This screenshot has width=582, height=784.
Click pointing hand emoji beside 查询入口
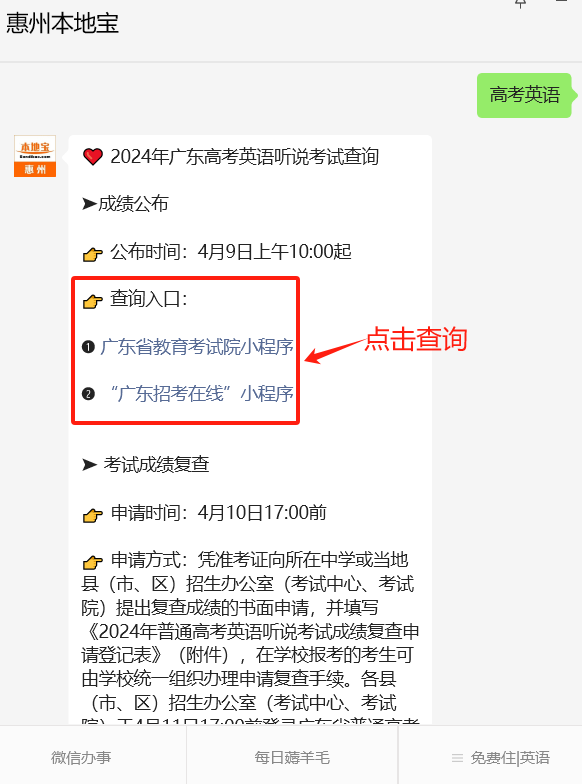(92, 301)
